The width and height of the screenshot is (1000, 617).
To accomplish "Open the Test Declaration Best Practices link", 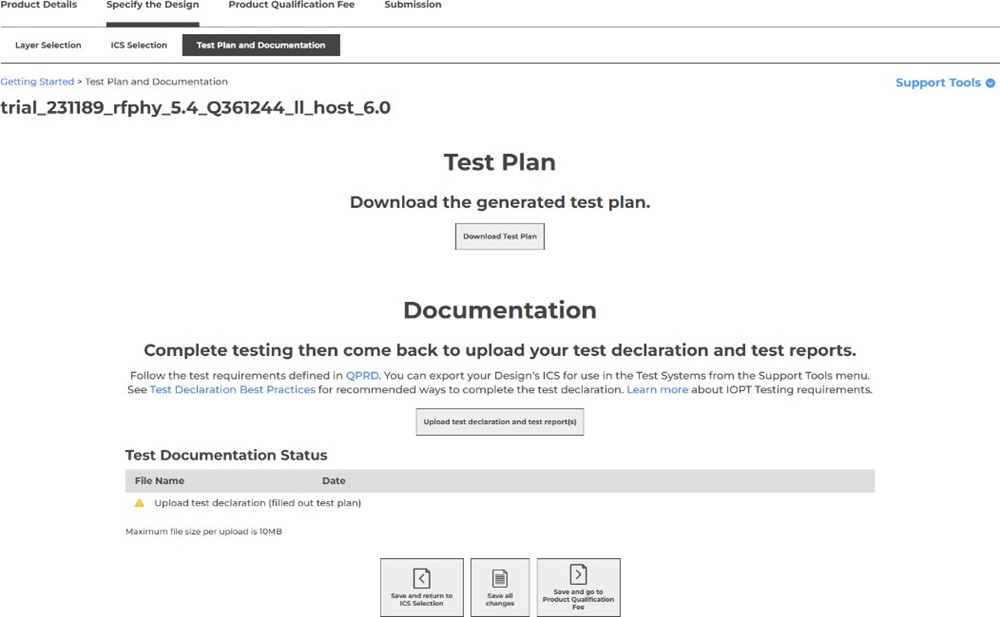I will pyautogui.click(x=232, y=390).
